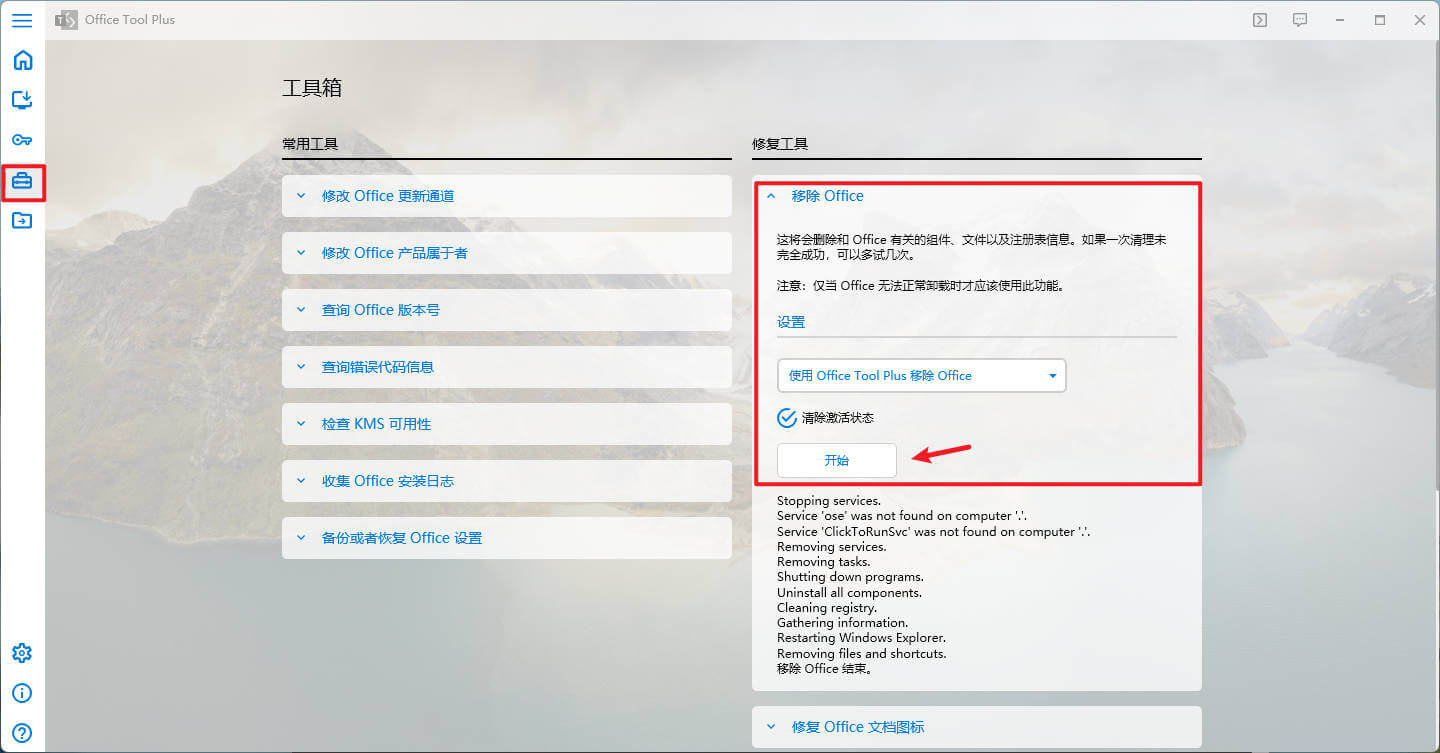Expand 检查 KMS 可用性 section
This screenshot has width=1440, height=753.
[507, 424]
